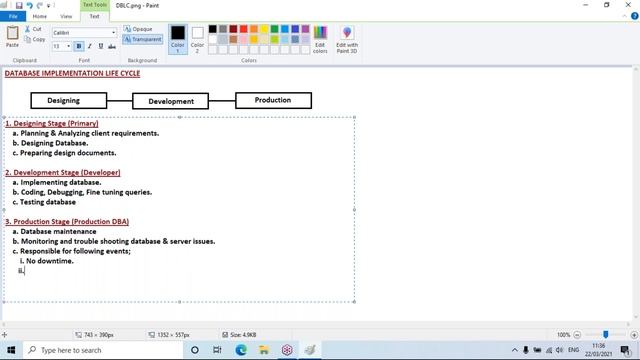This screenshot has height=360, width=640.
Task: Open the ENG language indicator
Action: [573, 350]
